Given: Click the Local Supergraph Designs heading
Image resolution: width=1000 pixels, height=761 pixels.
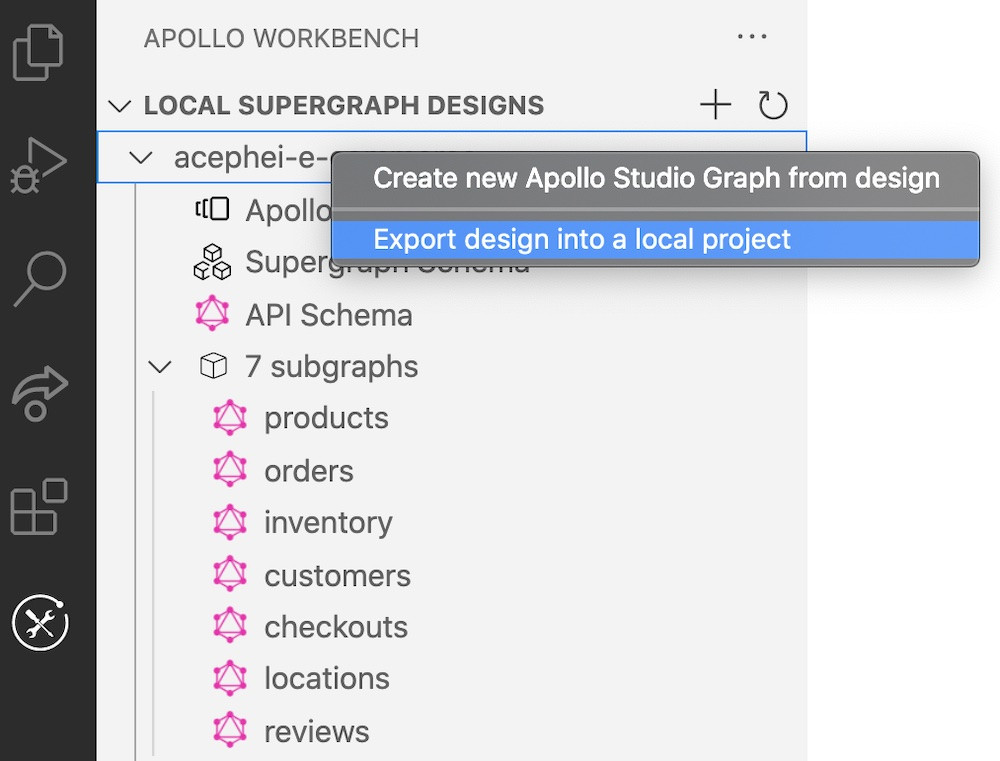Looking at the screenshot, I should click(x=344, y=105).
